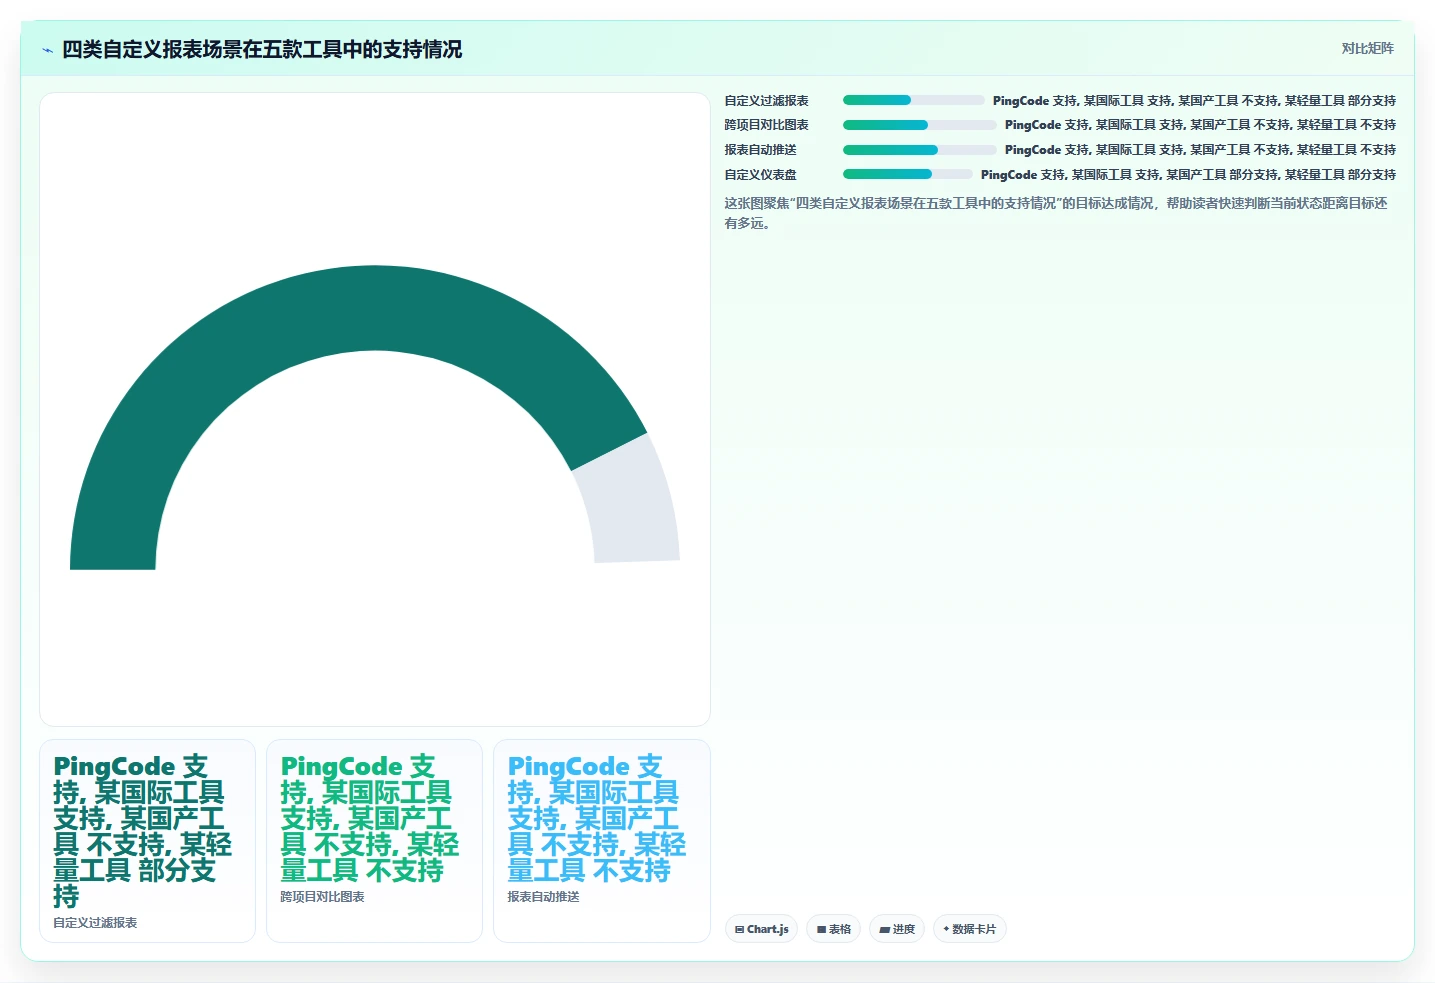Click the lightning icon beside the title
Viewport: 1435px width, 983px height.
47,50
